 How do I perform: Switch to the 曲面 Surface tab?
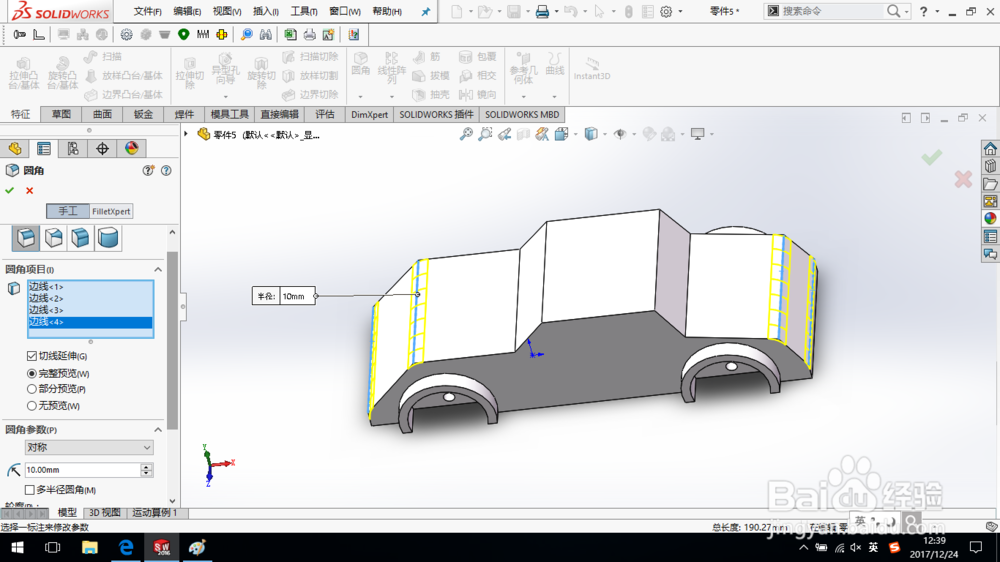pyautogui.click(x=102, y=114)
